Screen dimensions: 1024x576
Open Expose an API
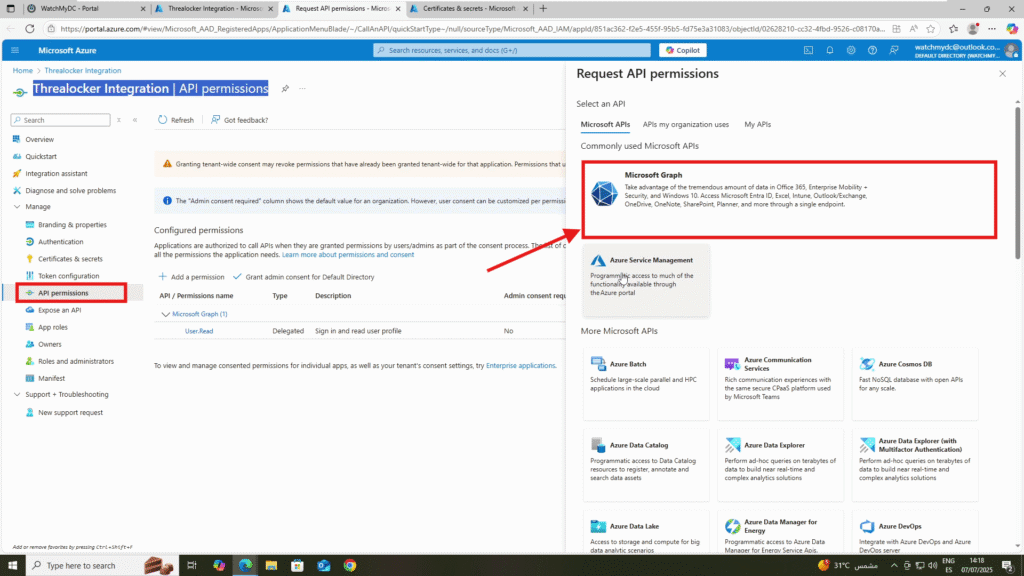click(59, 310)
